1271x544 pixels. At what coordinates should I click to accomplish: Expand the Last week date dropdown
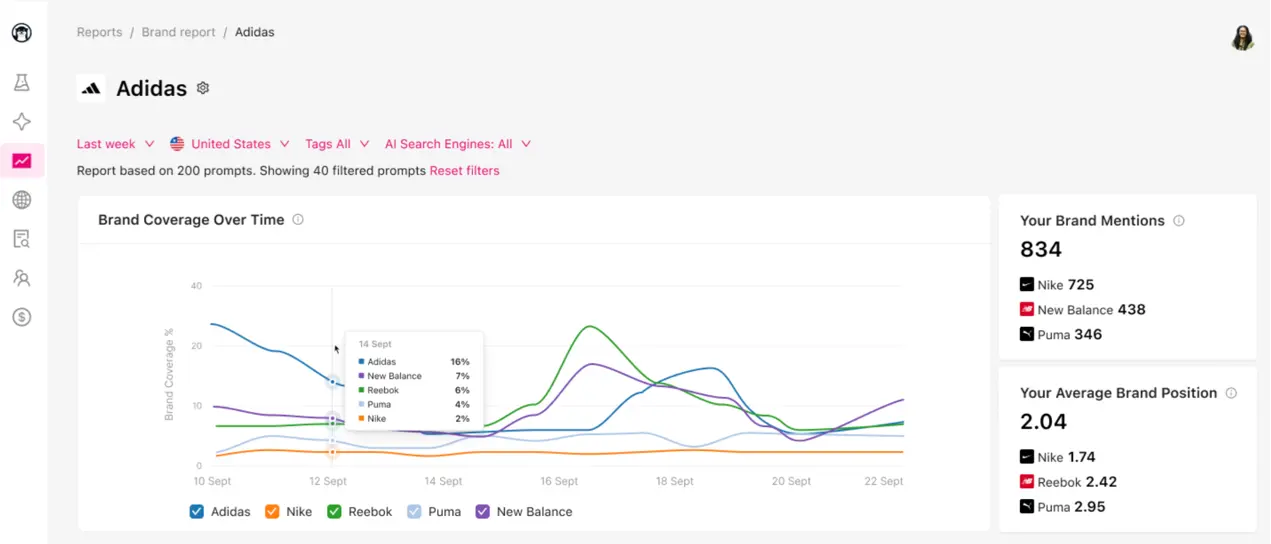pyautogui.click(x=115, y=144)
